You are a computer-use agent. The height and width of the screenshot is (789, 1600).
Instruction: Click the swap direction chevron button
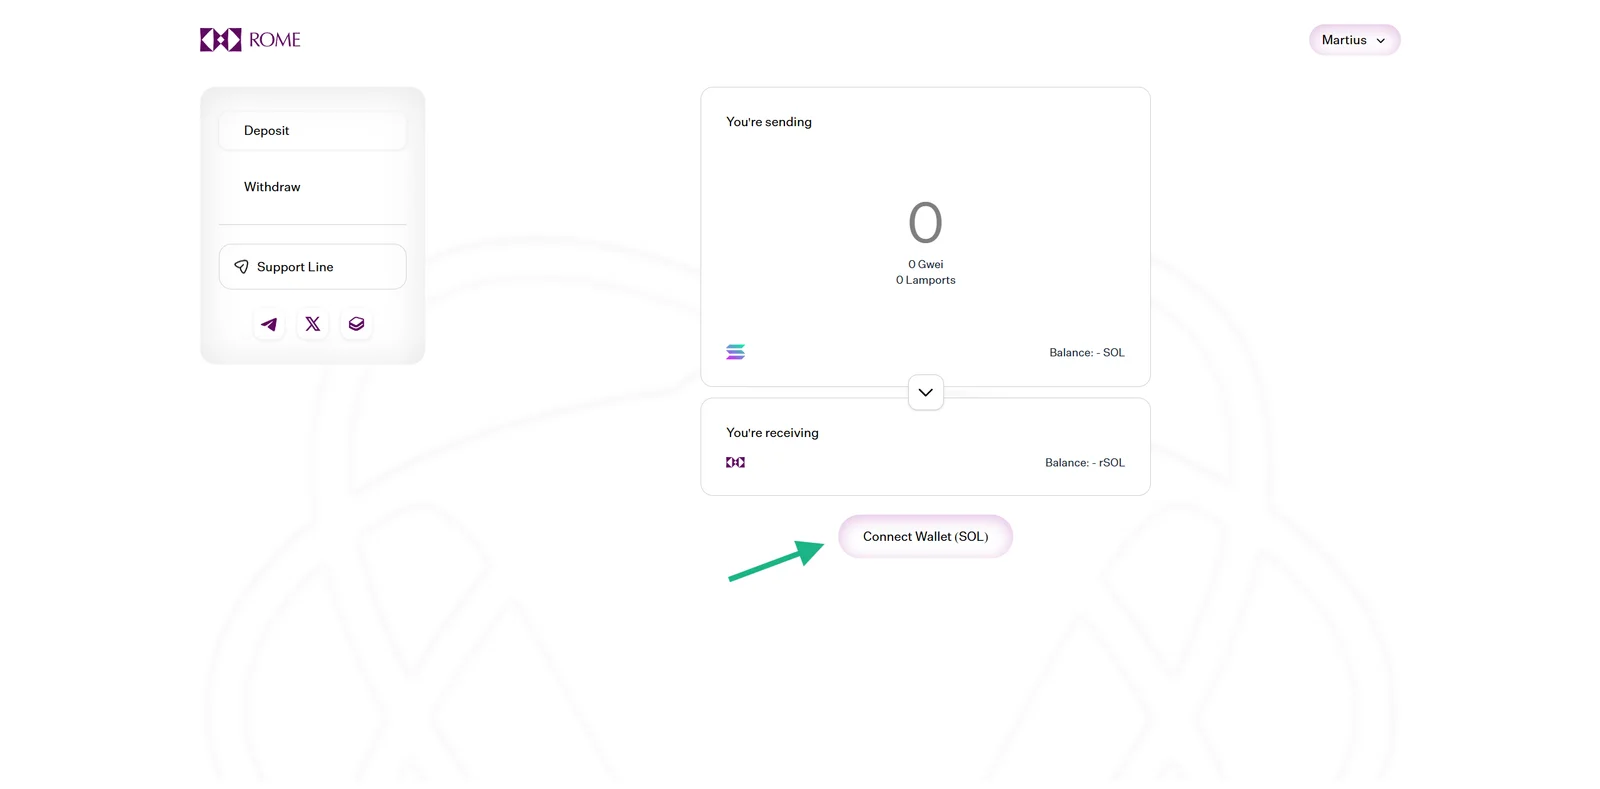926,392
